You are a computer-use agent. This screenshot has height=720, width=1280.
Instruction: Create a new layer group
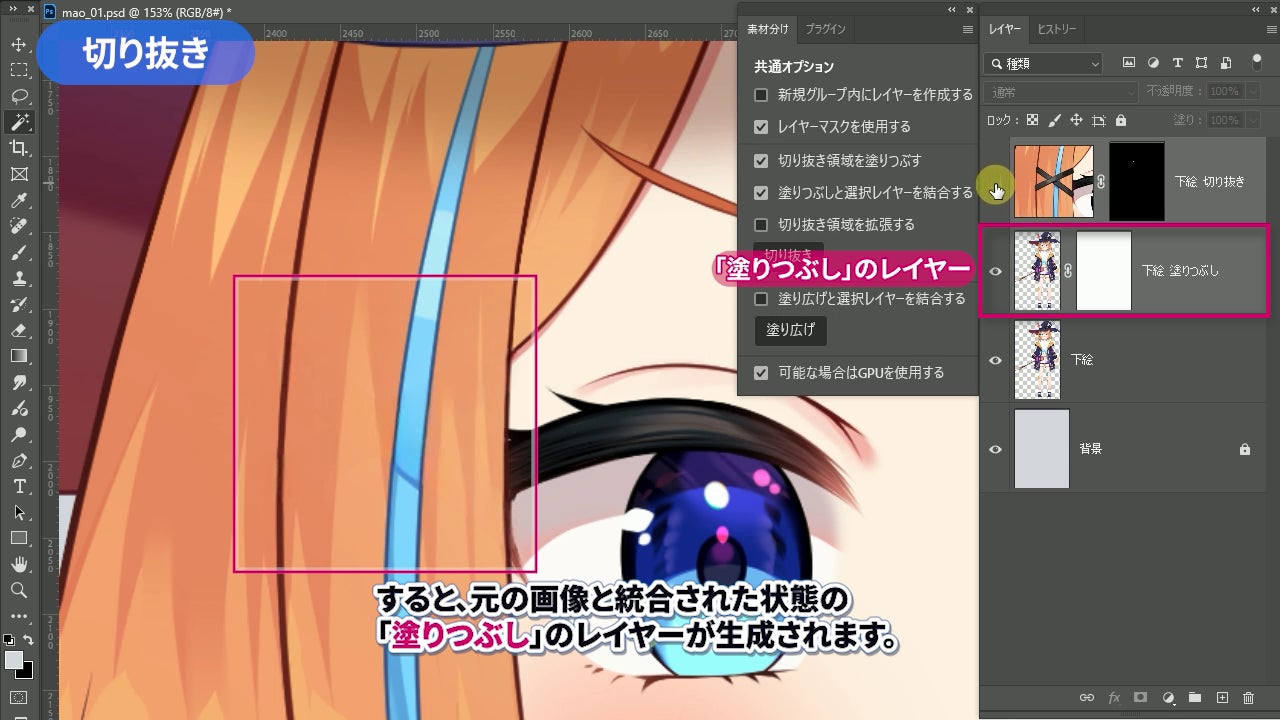point(1194,698)
